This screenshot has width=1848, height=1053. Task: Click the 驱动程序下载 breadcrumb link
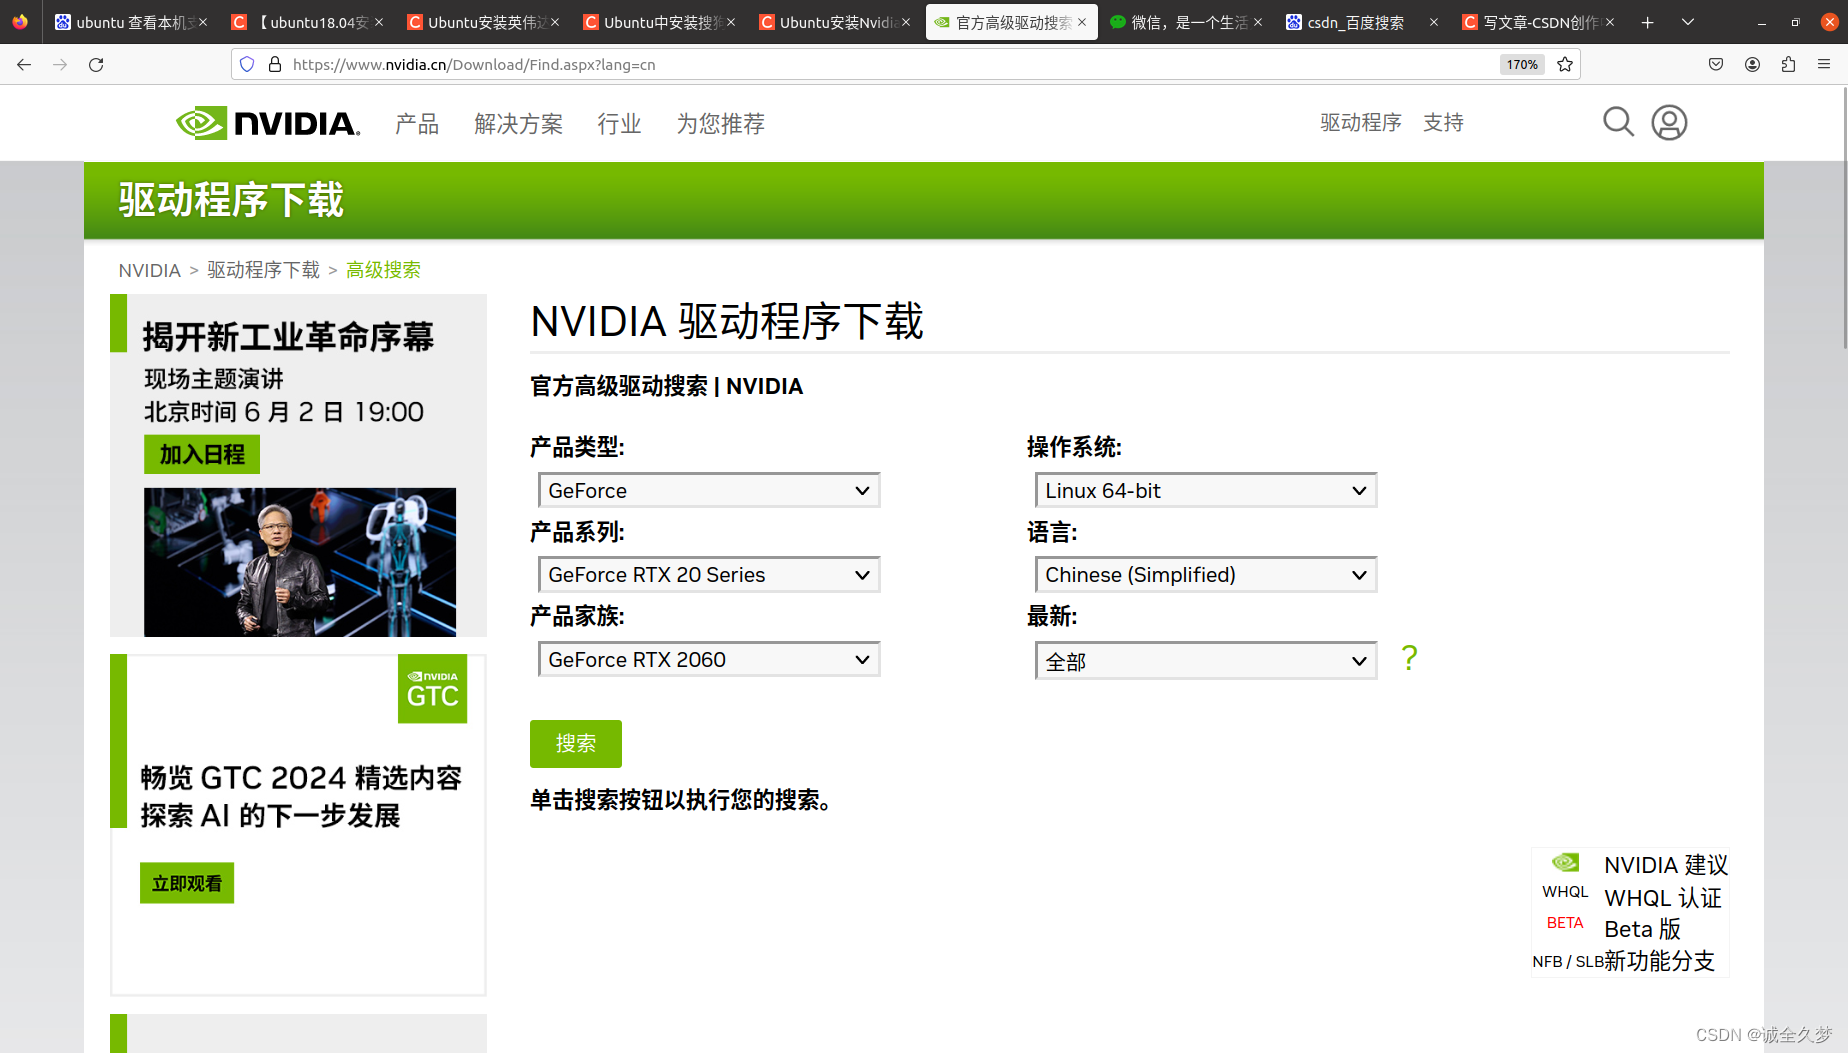click(x=263, y=270)
